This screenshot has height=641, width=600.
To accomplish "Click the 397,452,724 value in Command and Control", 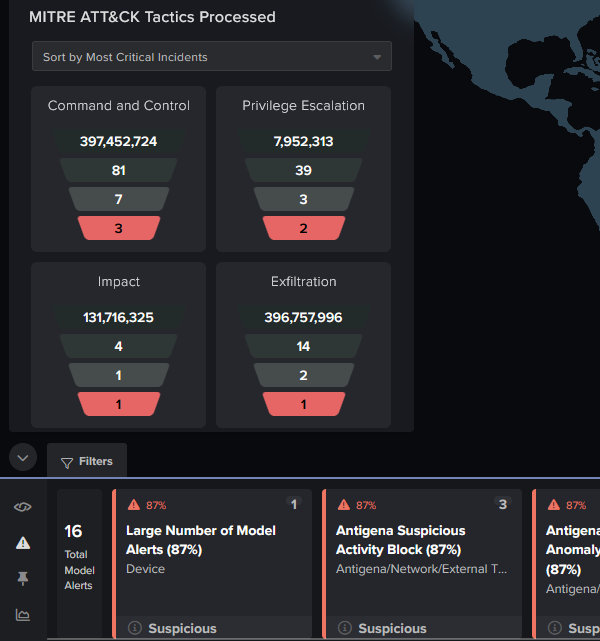I will [119, 141].
